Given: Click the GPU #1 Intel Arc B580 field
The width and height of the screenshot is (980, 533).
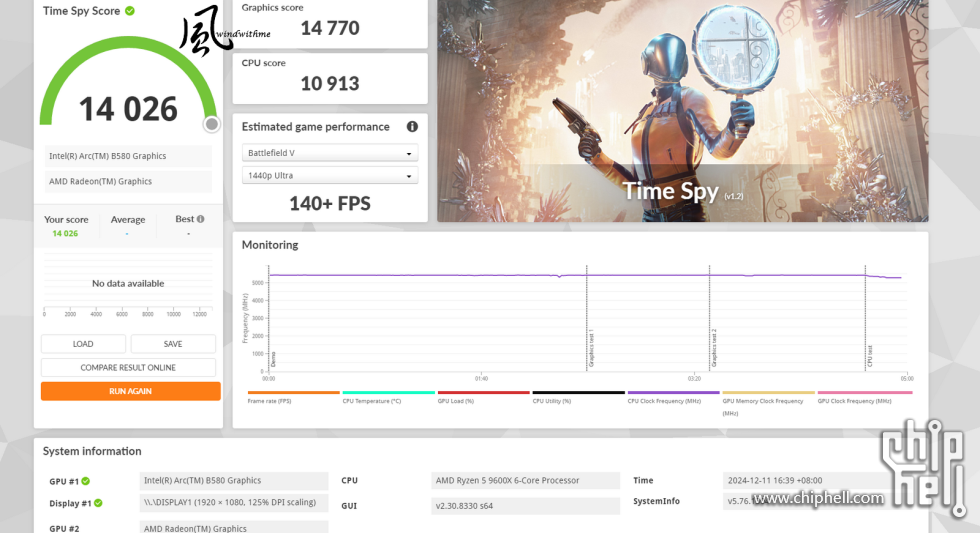Looking at the screenshot, I should pyautogui.click(x=234, y=481).
